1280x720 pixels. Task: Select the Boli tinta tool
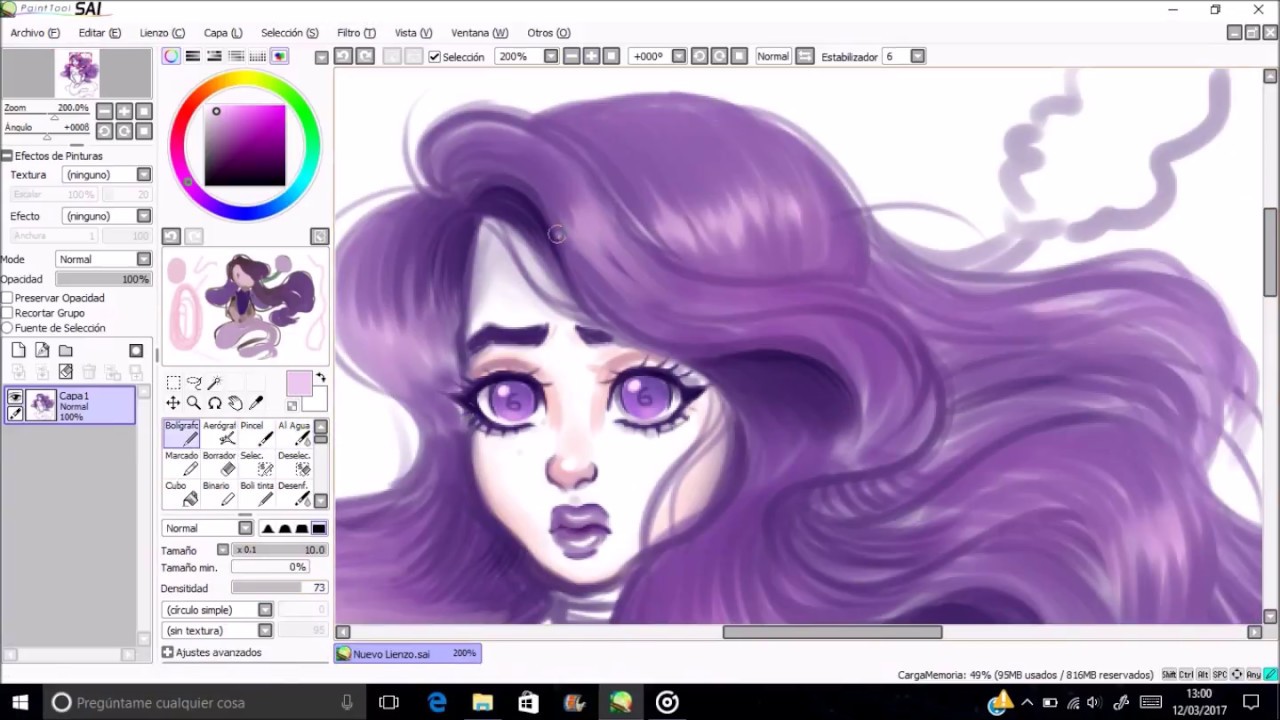[x=256, y=493]
